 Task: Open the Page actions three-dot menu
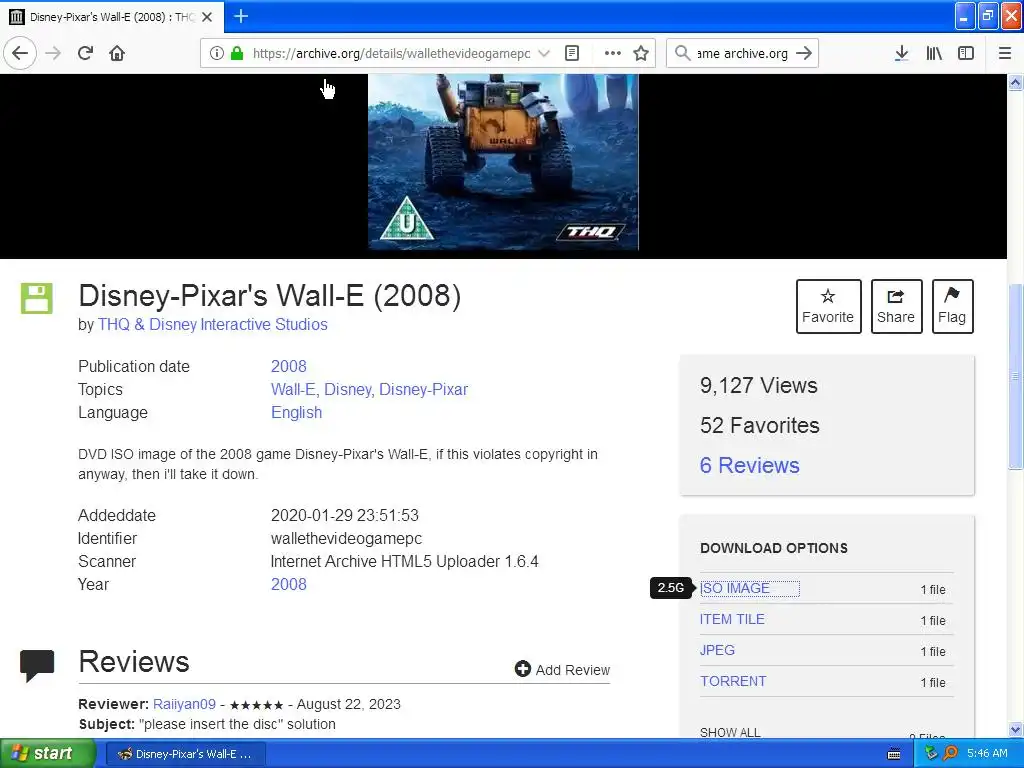613,53
